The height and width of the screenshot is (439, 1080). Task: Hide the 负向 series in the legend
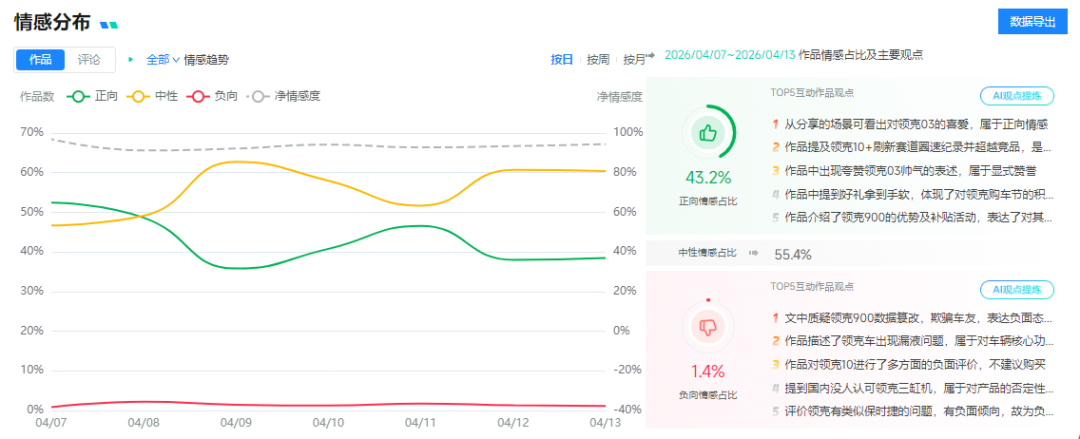pos(213,97)
